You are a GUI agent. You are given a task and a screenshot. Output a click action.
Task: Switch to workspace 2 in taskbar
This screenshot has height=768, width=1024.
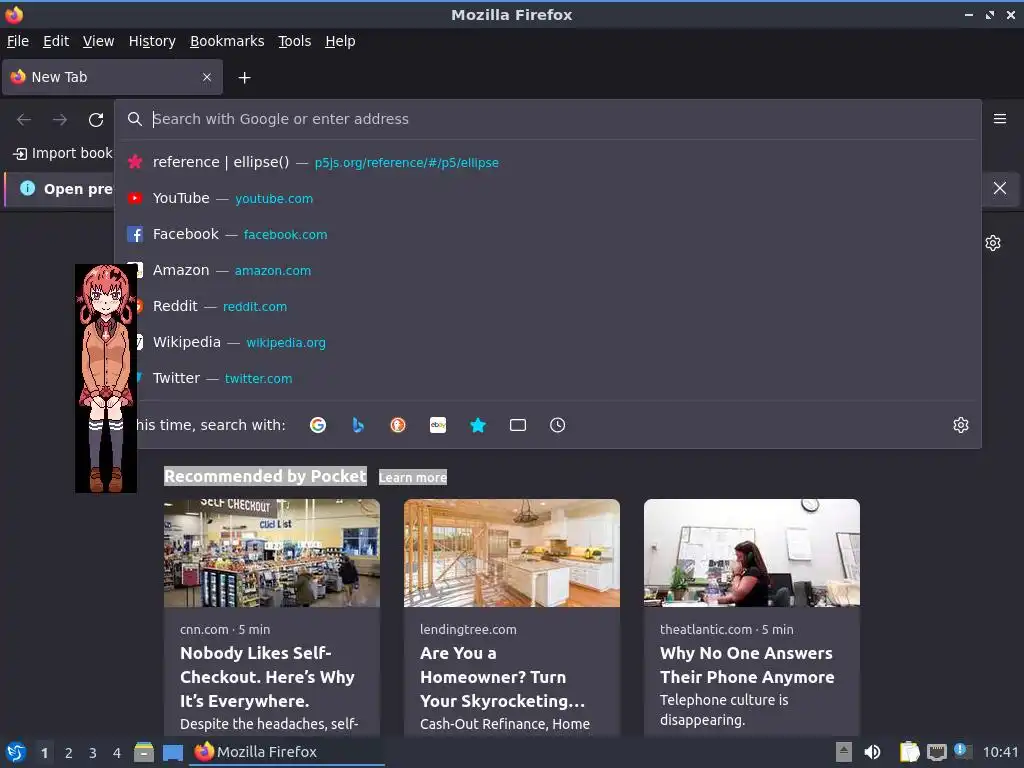[x=69, y=753]
